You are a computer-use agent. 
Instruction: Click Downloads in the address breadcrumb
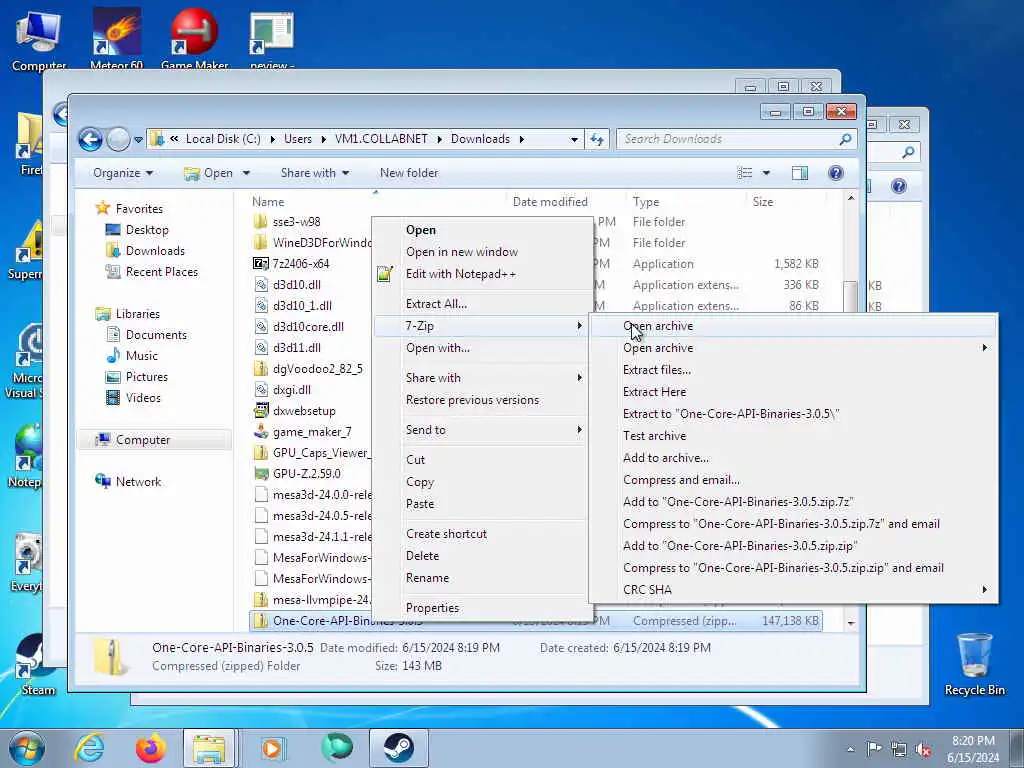click(480, 139)
